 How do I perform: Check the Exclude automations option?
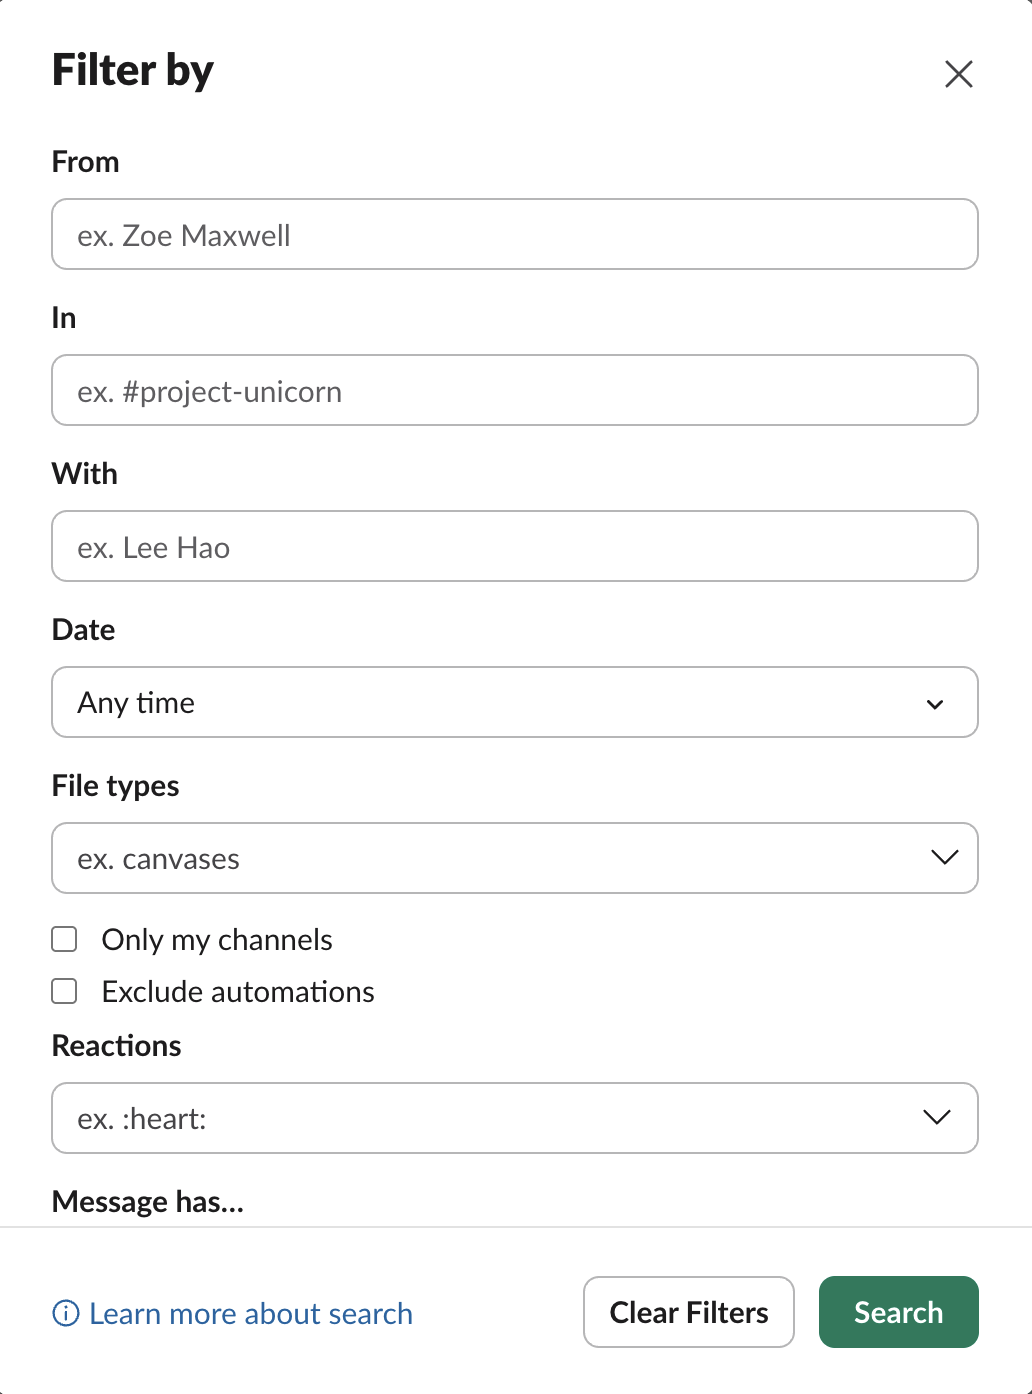click(x=64, y=990)
